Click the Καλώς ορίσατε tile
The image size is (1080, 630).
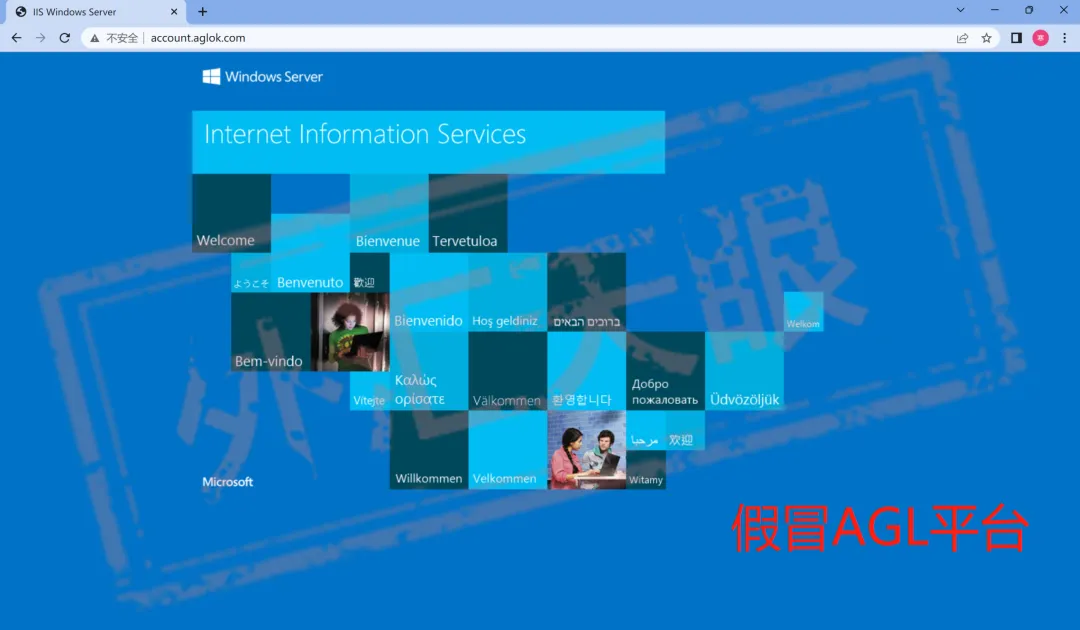[429, 371]
